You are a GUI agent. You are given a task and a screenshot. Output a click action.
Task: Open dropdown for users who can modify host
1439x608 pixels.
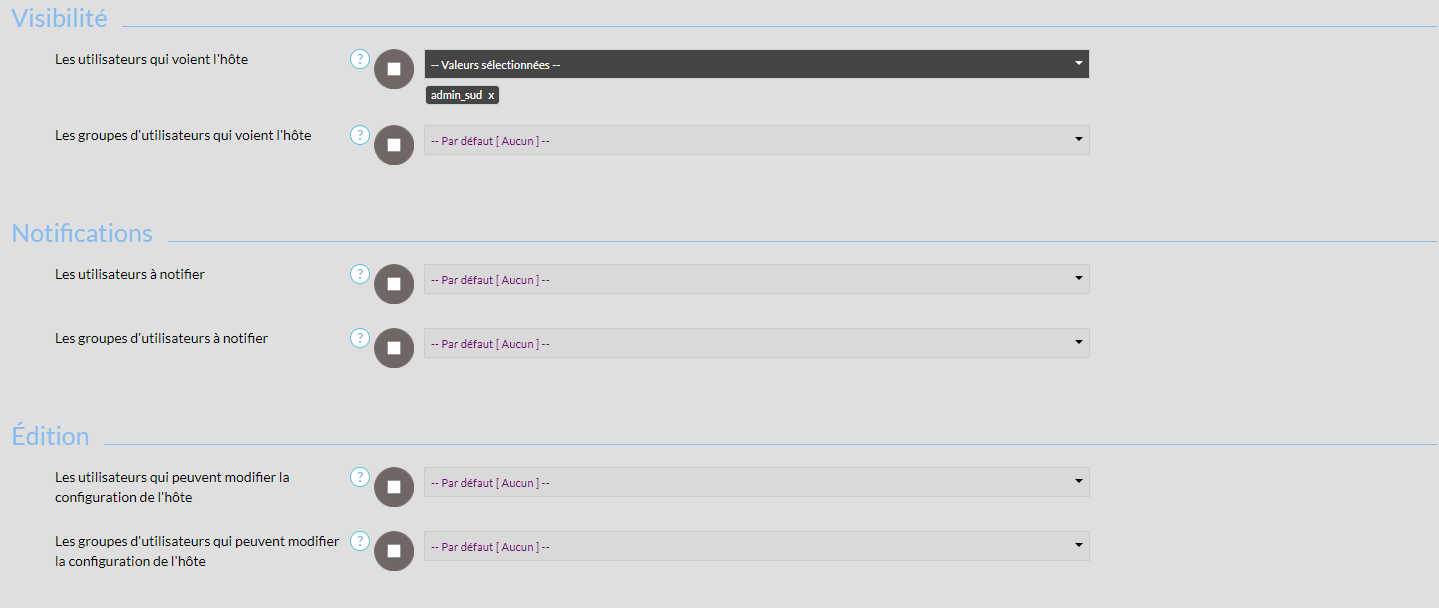point(756,482)
